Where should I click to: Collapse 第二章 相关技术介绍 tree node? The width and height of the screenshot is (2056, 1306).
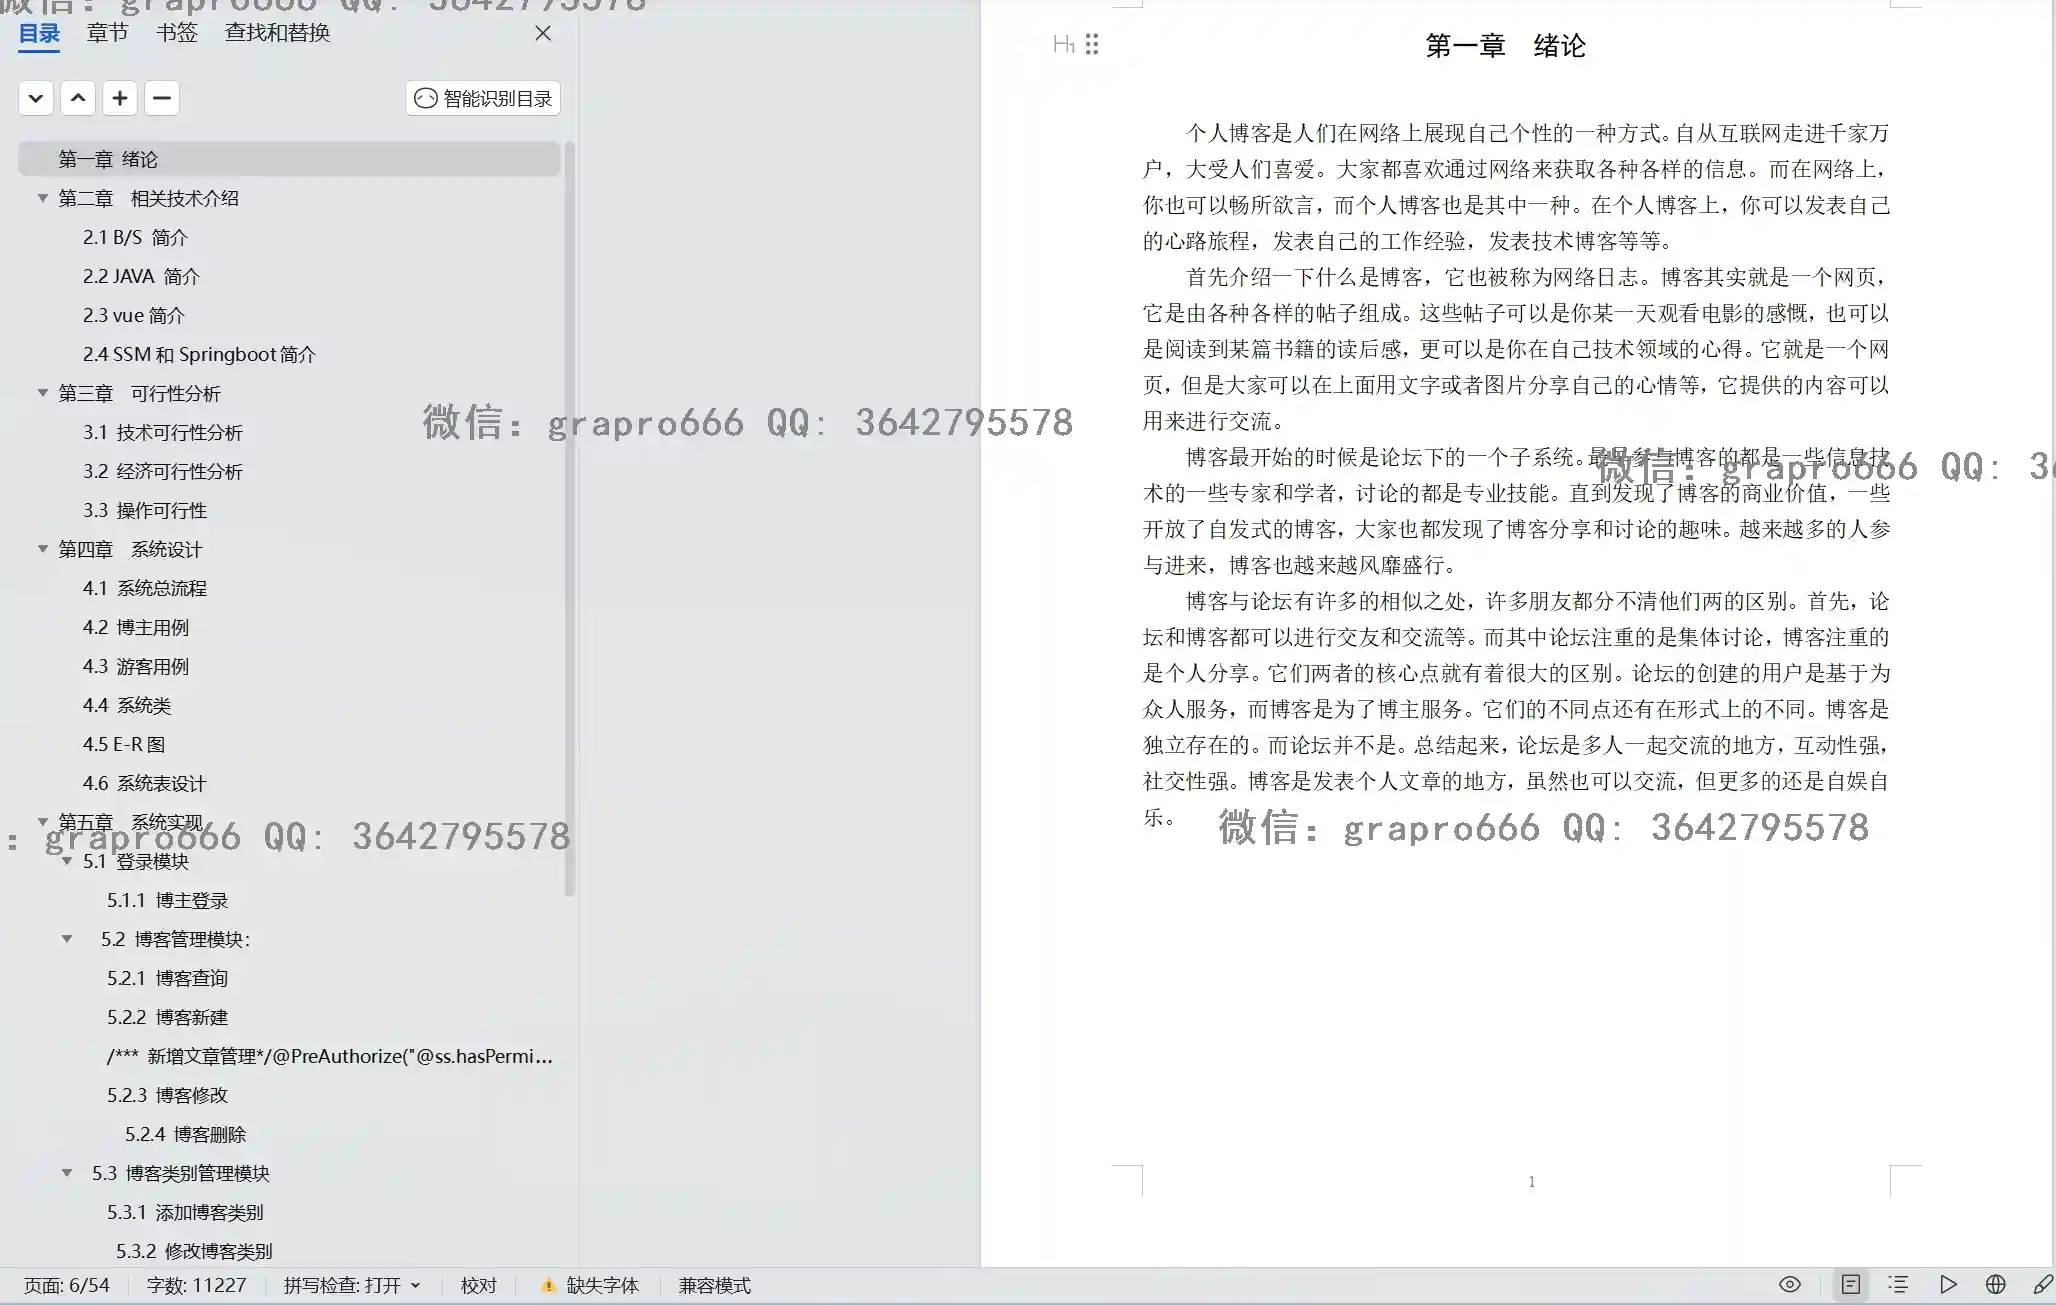tap(43, 198)
